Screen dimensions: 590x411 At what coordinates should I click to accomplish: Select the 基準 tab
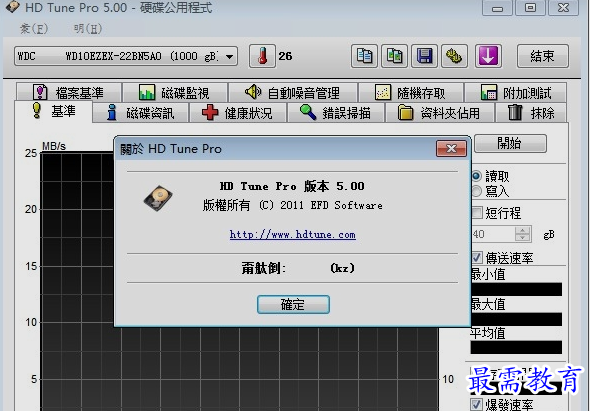(54, 111)
